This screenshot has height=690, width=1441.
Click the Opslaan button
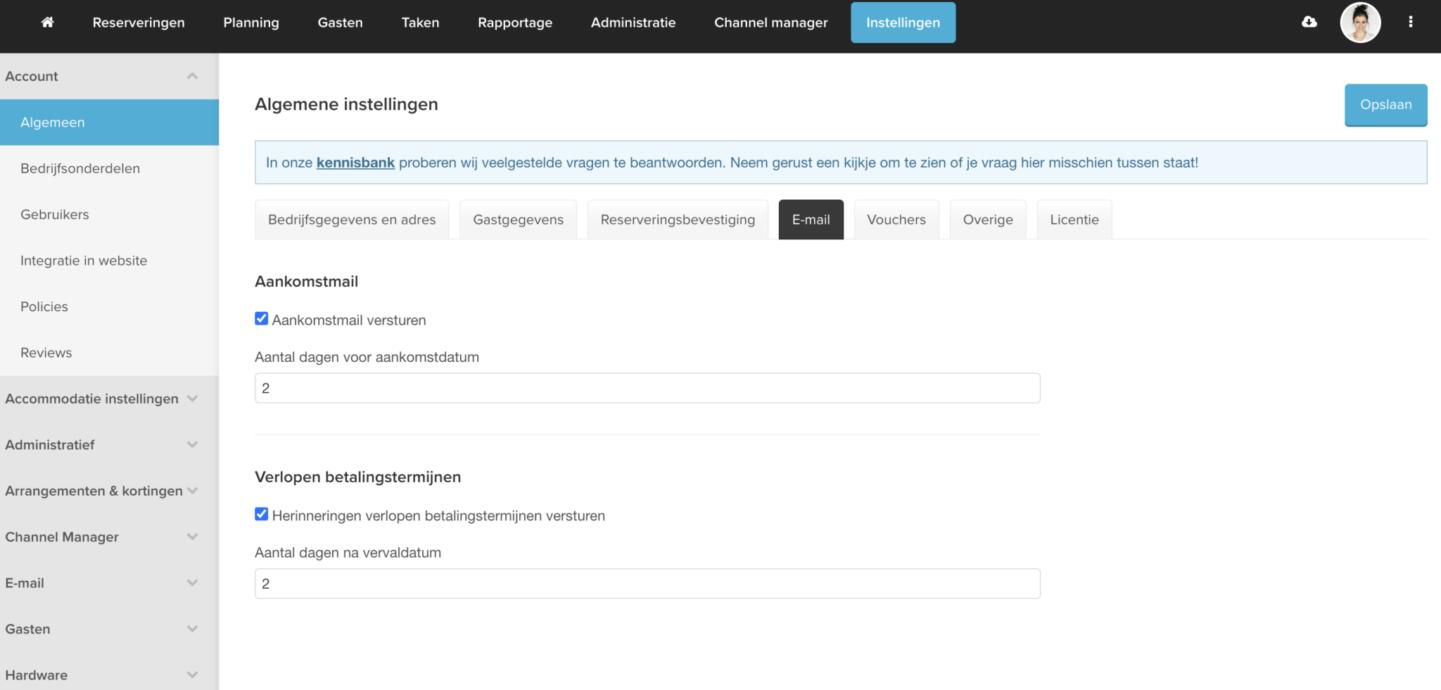click(x=1385, y=105)
